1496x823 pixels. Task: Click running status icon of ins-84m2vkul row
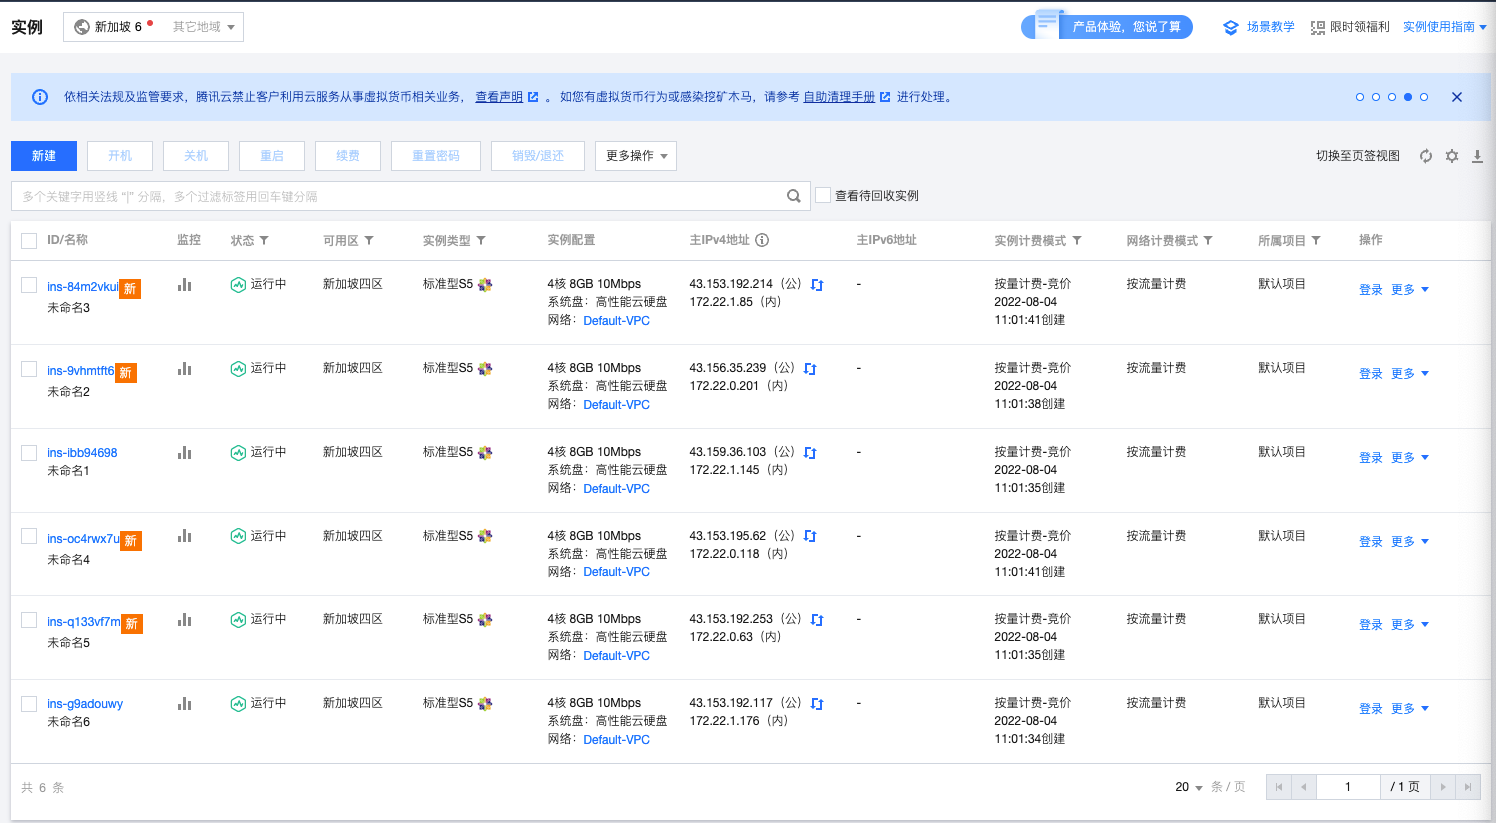click(x=238, y=285)
